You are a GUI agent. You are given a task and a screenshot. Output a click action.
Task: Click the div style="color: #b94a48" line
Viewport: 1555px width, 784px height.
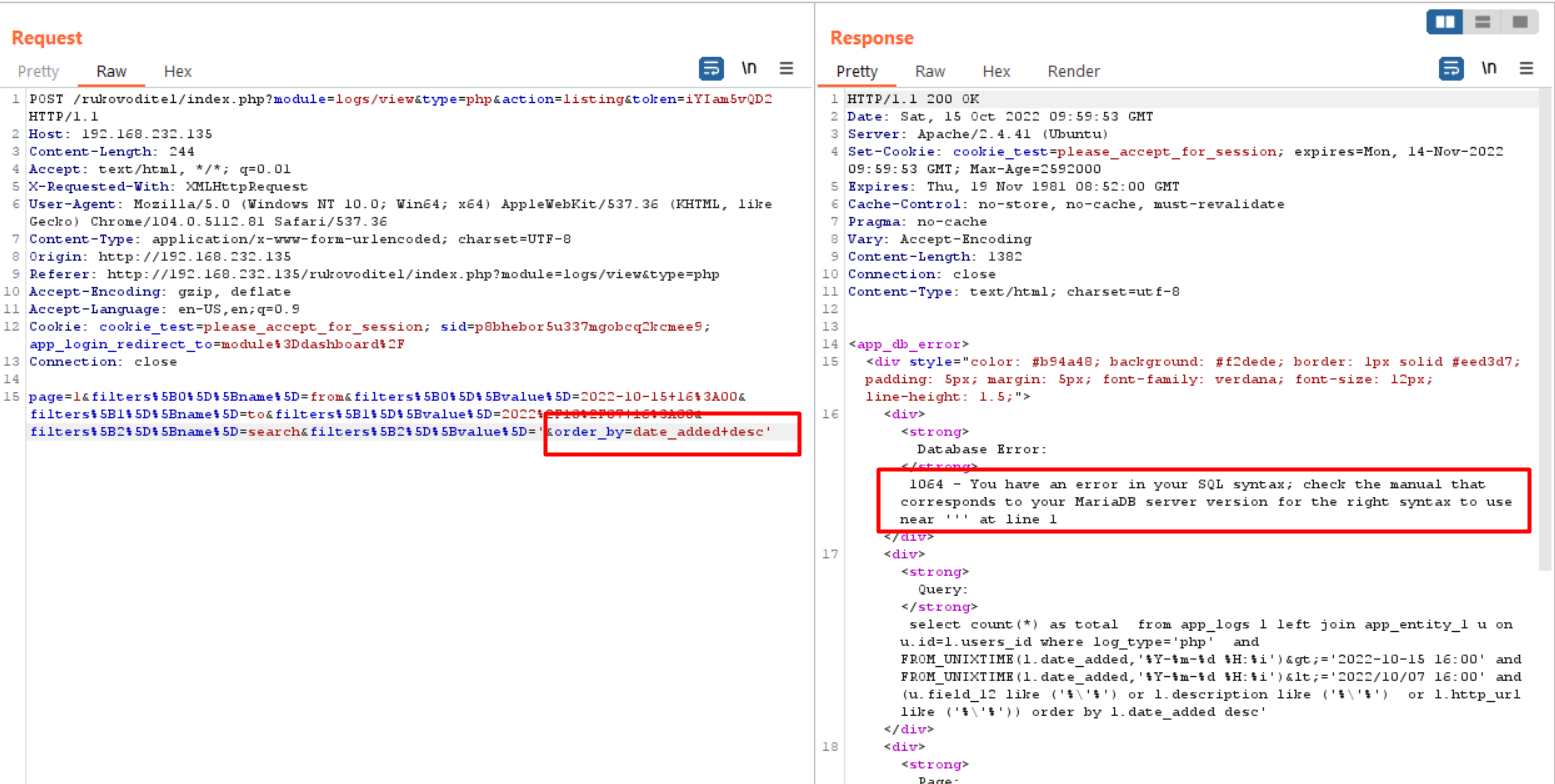point(1193,379)
